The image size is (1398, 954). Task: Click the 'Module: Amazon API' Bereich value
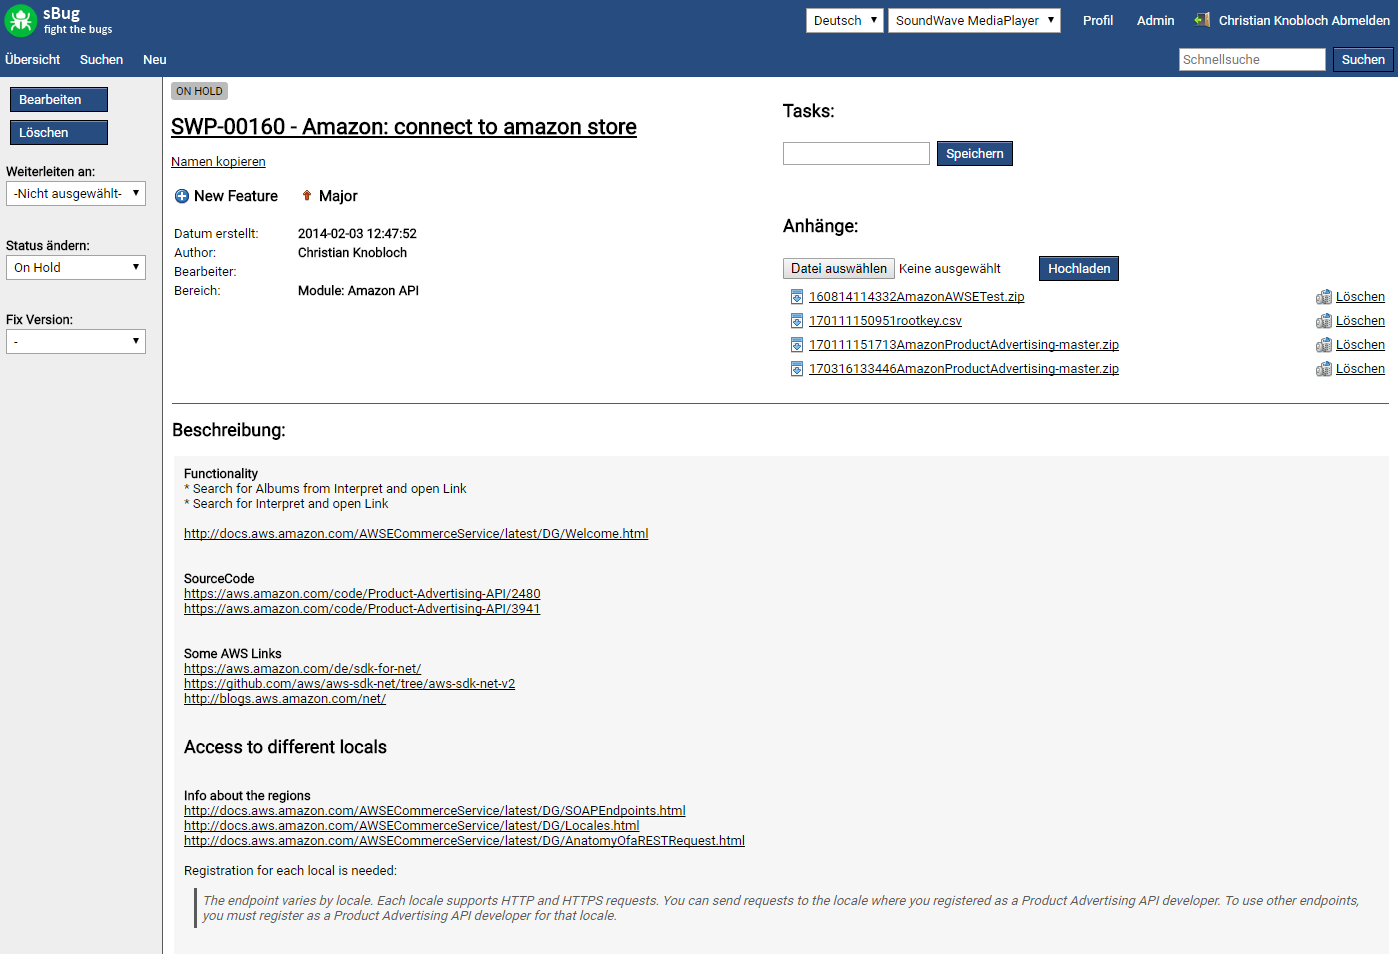coord(358,291)
